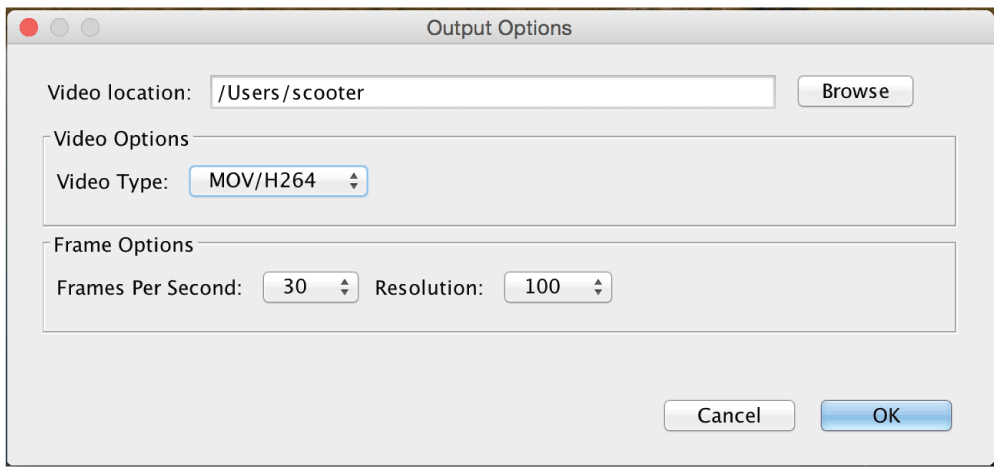Open the Frames Per Second dropdown showing 30
Viewport: 1000px width, 474px height.
coord(311,287)
